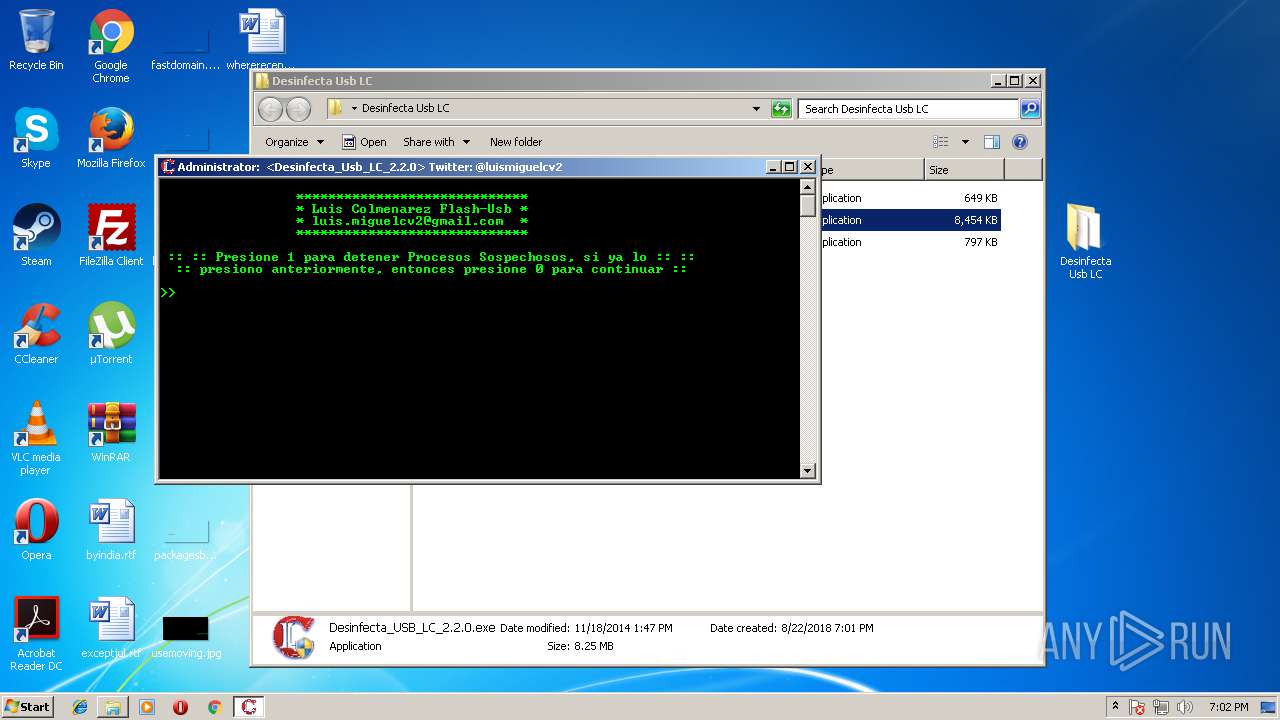Click the search magnifier button
This screenshot has width=1280, height=720.
pyautogui.click(x=1030, y=109)
